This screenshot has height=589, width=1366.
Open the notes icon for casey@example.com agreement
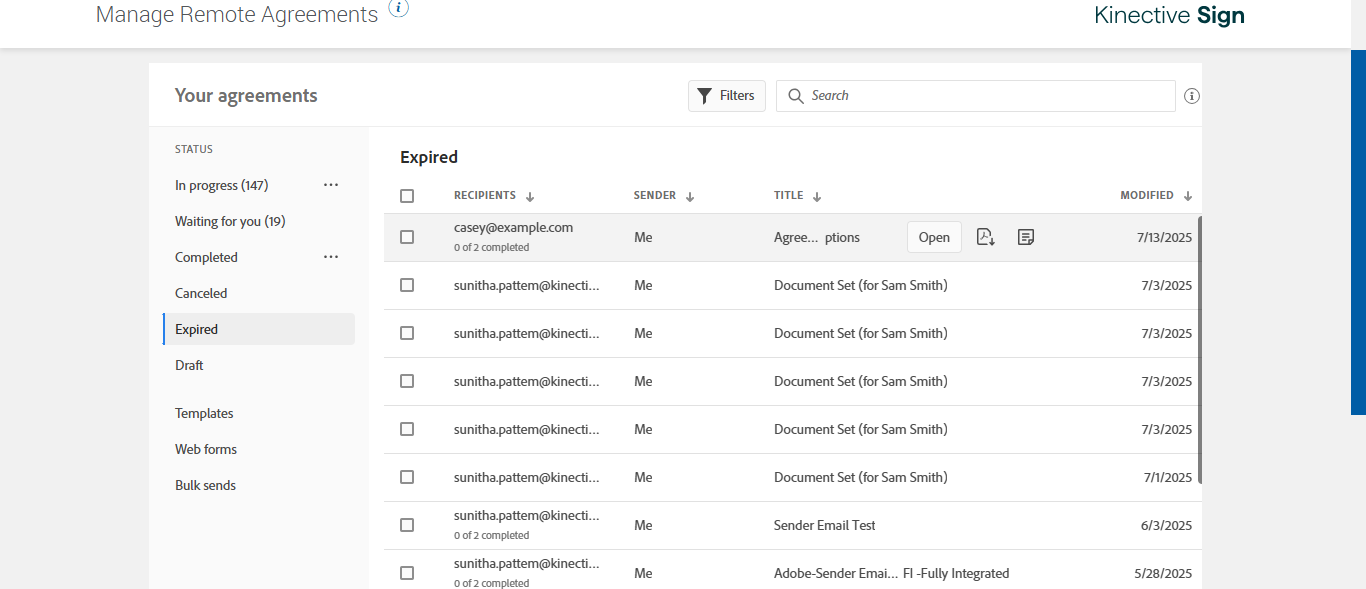(1025, 237)
